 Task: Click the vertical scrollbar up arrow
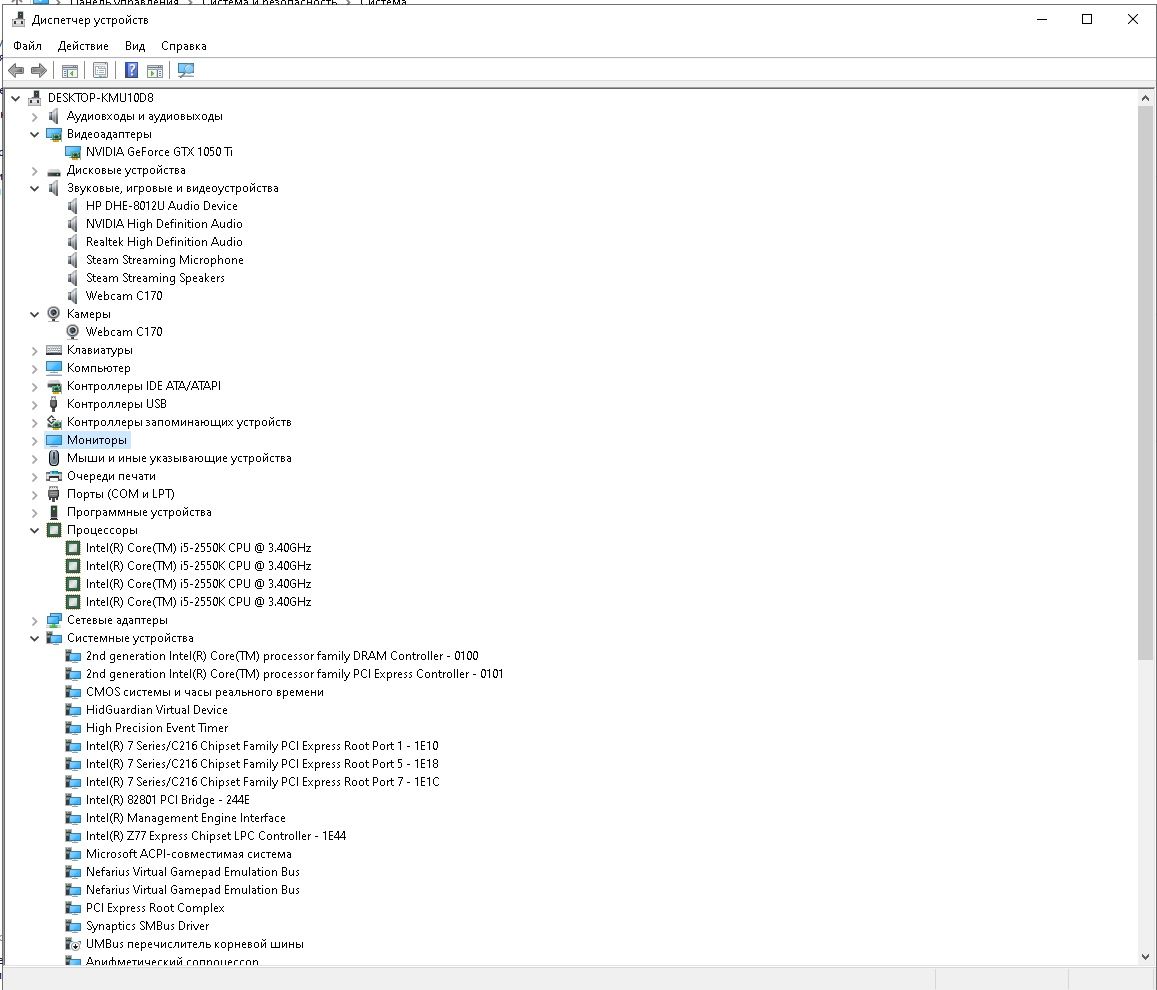pos(1145,98)
